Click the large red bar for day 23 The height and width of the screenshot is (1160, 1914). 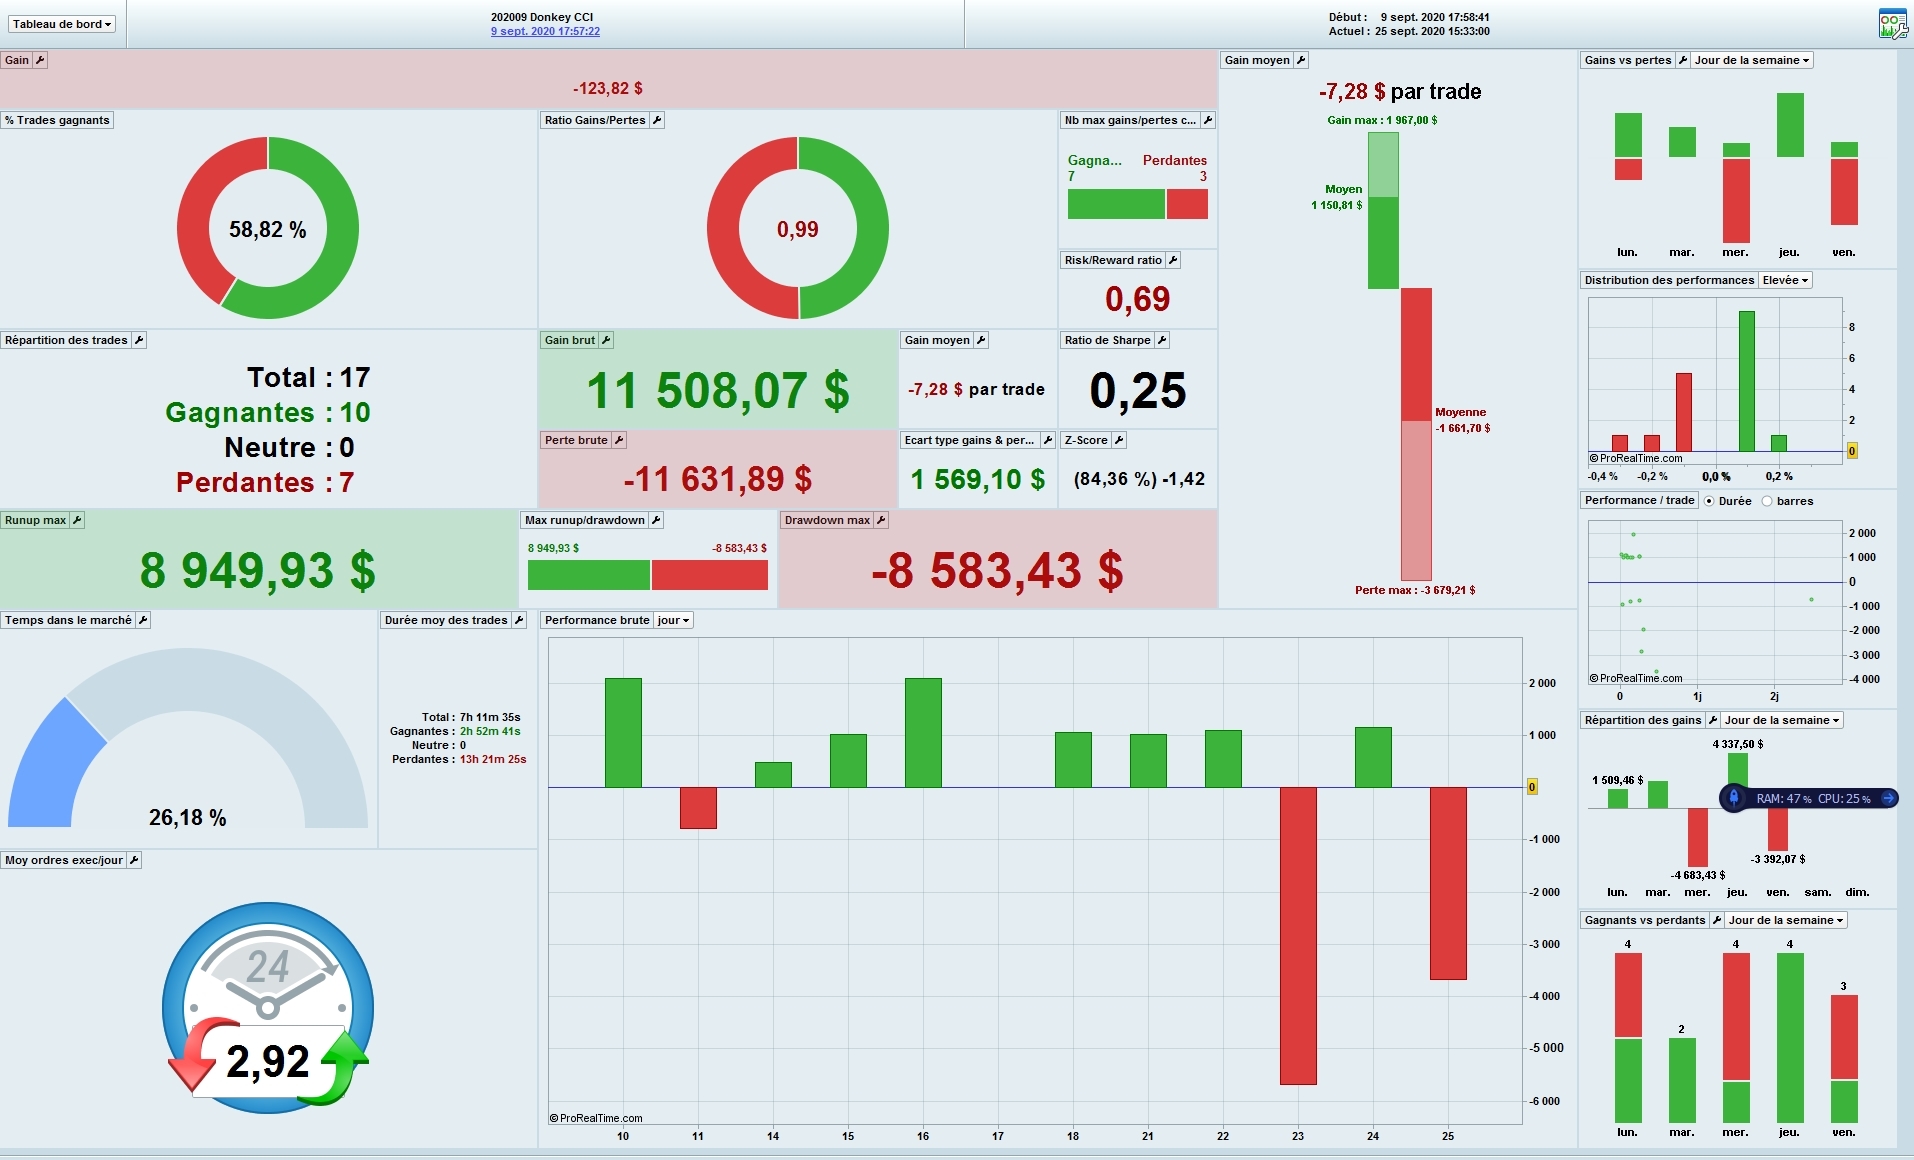[x=1298, y=935]
